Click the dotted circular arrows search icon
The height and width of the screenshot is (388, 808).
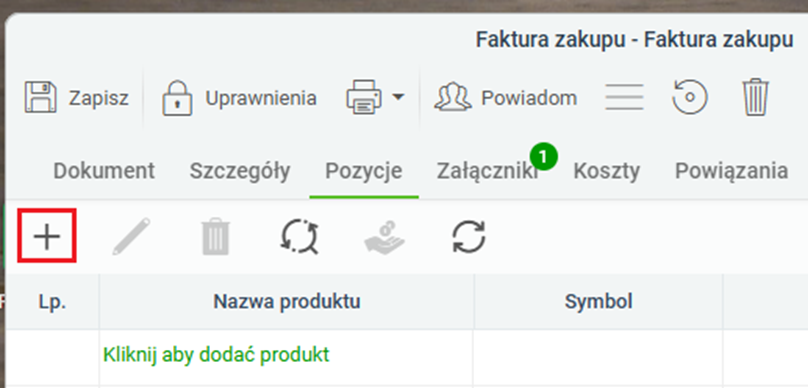[x=300, y=237]
